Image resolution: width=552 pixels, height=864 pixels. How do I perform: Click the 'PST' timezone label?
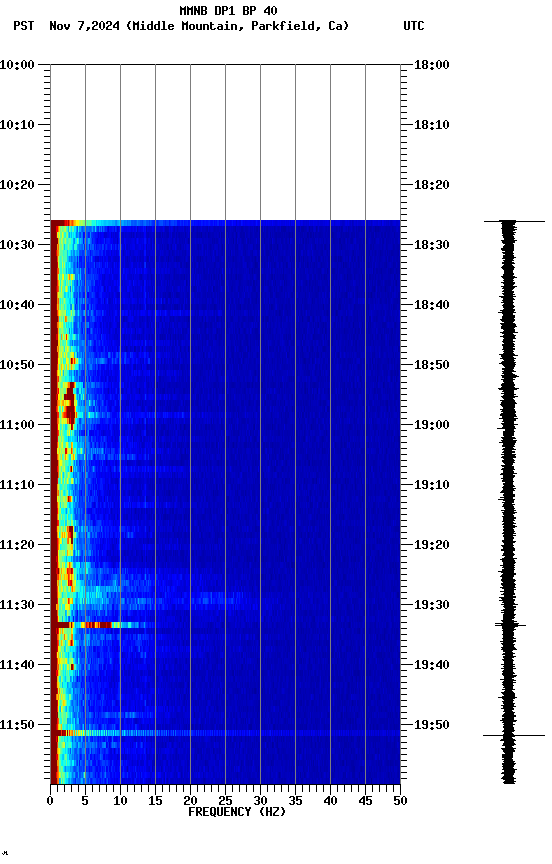click(24, 26)
